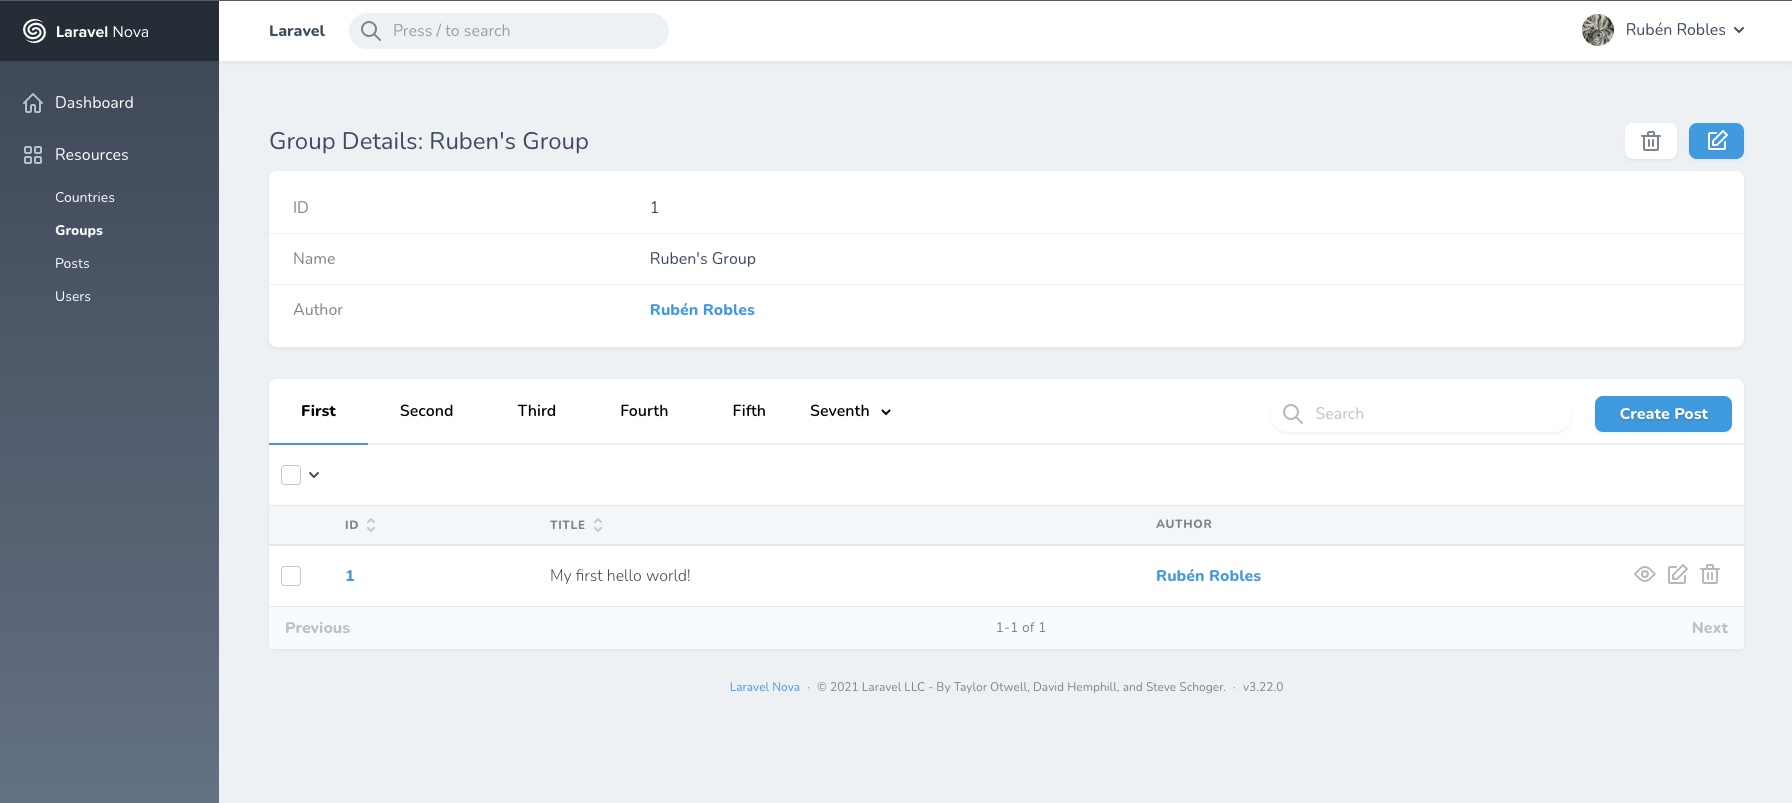Expand the Seventh tab dropdown
The height and width of the screenshot is (803, 1792).
coord(850,411)
